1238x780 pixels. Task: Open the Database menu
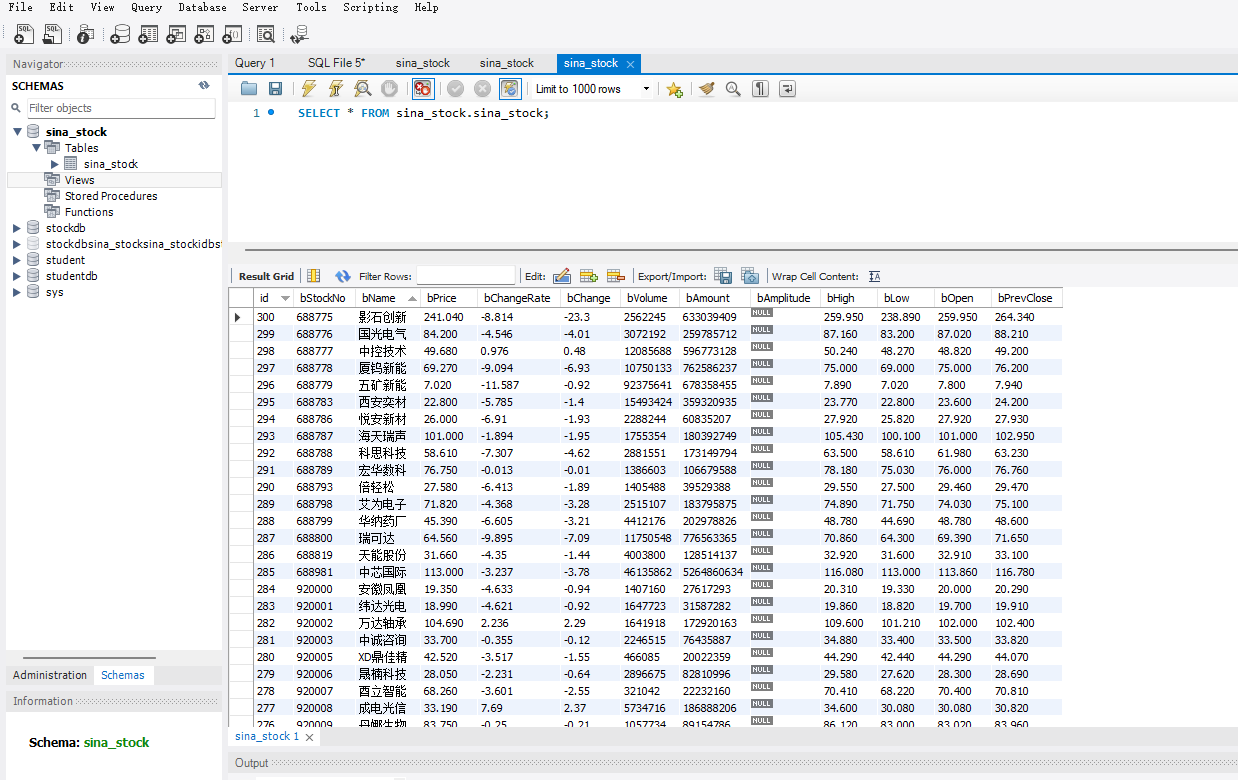pyautogui.click(x=202, y=7)
